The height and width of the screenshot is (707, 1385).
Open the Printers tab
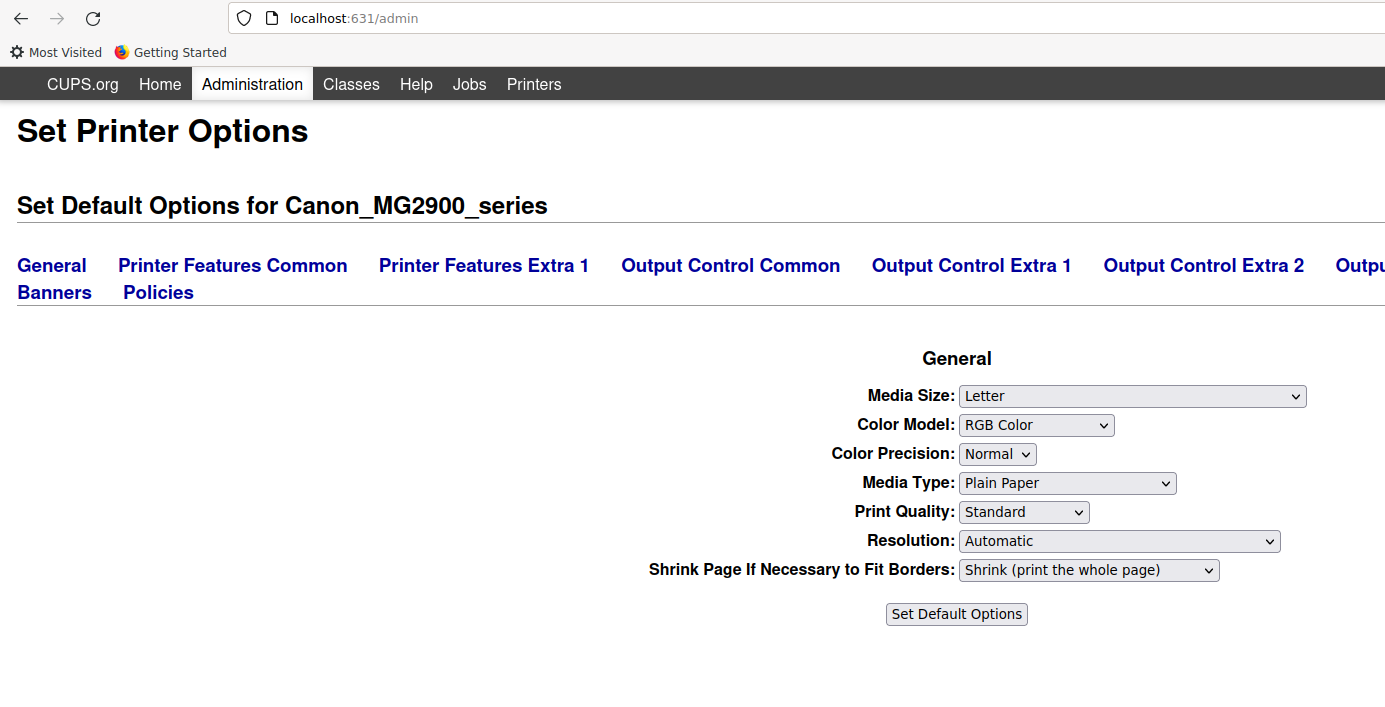tap(534, 84)
